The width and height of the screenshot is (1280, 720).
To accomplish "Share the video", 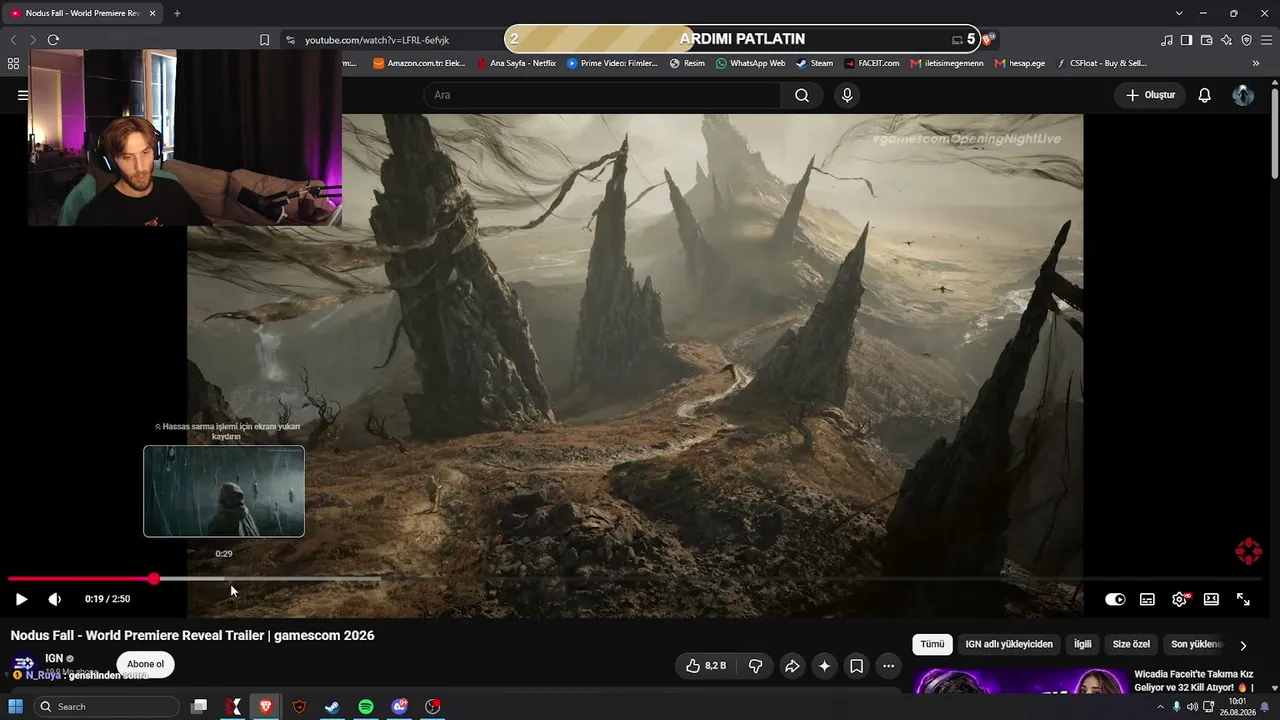I will [x=792, y=666].
